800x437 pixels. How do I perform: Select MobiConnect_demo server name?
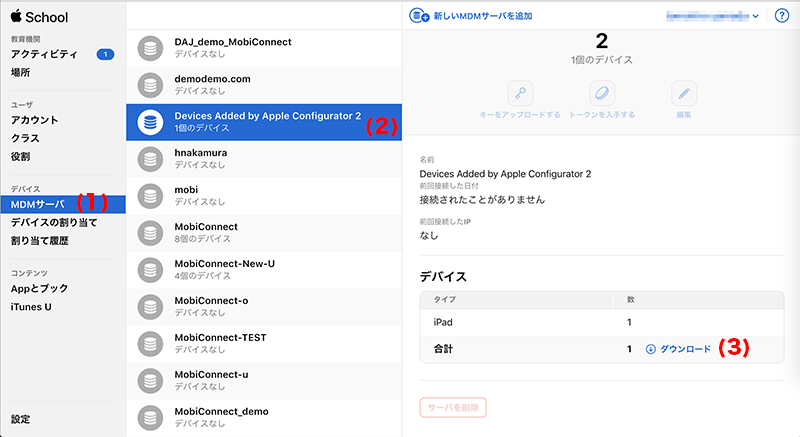click(x=221, y=412)
